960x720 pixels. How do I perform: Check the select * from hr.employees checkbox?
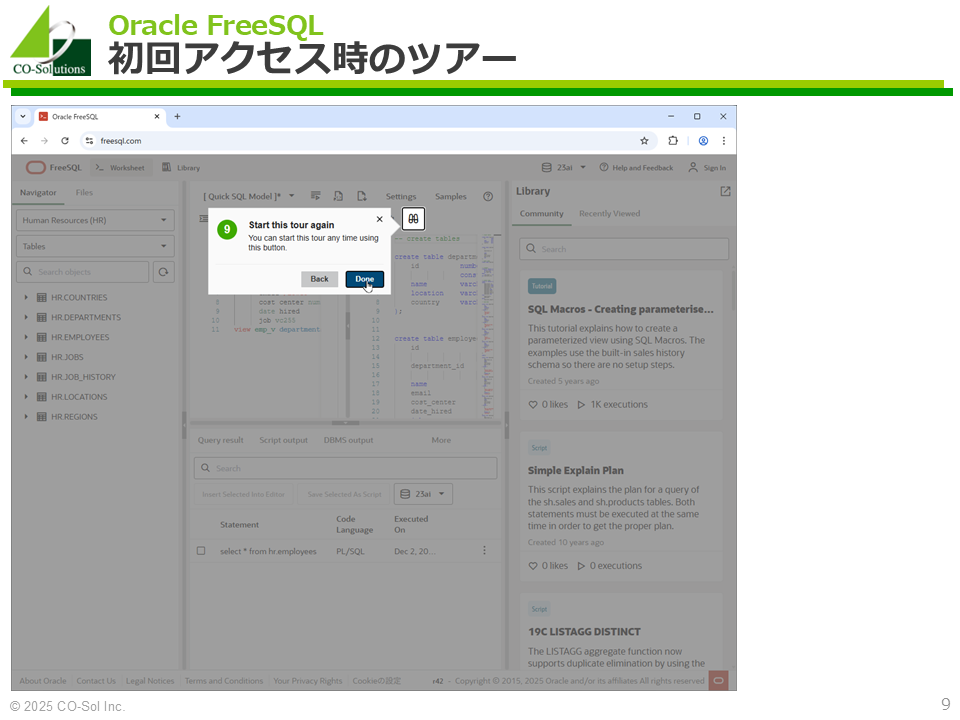point(201,551)
